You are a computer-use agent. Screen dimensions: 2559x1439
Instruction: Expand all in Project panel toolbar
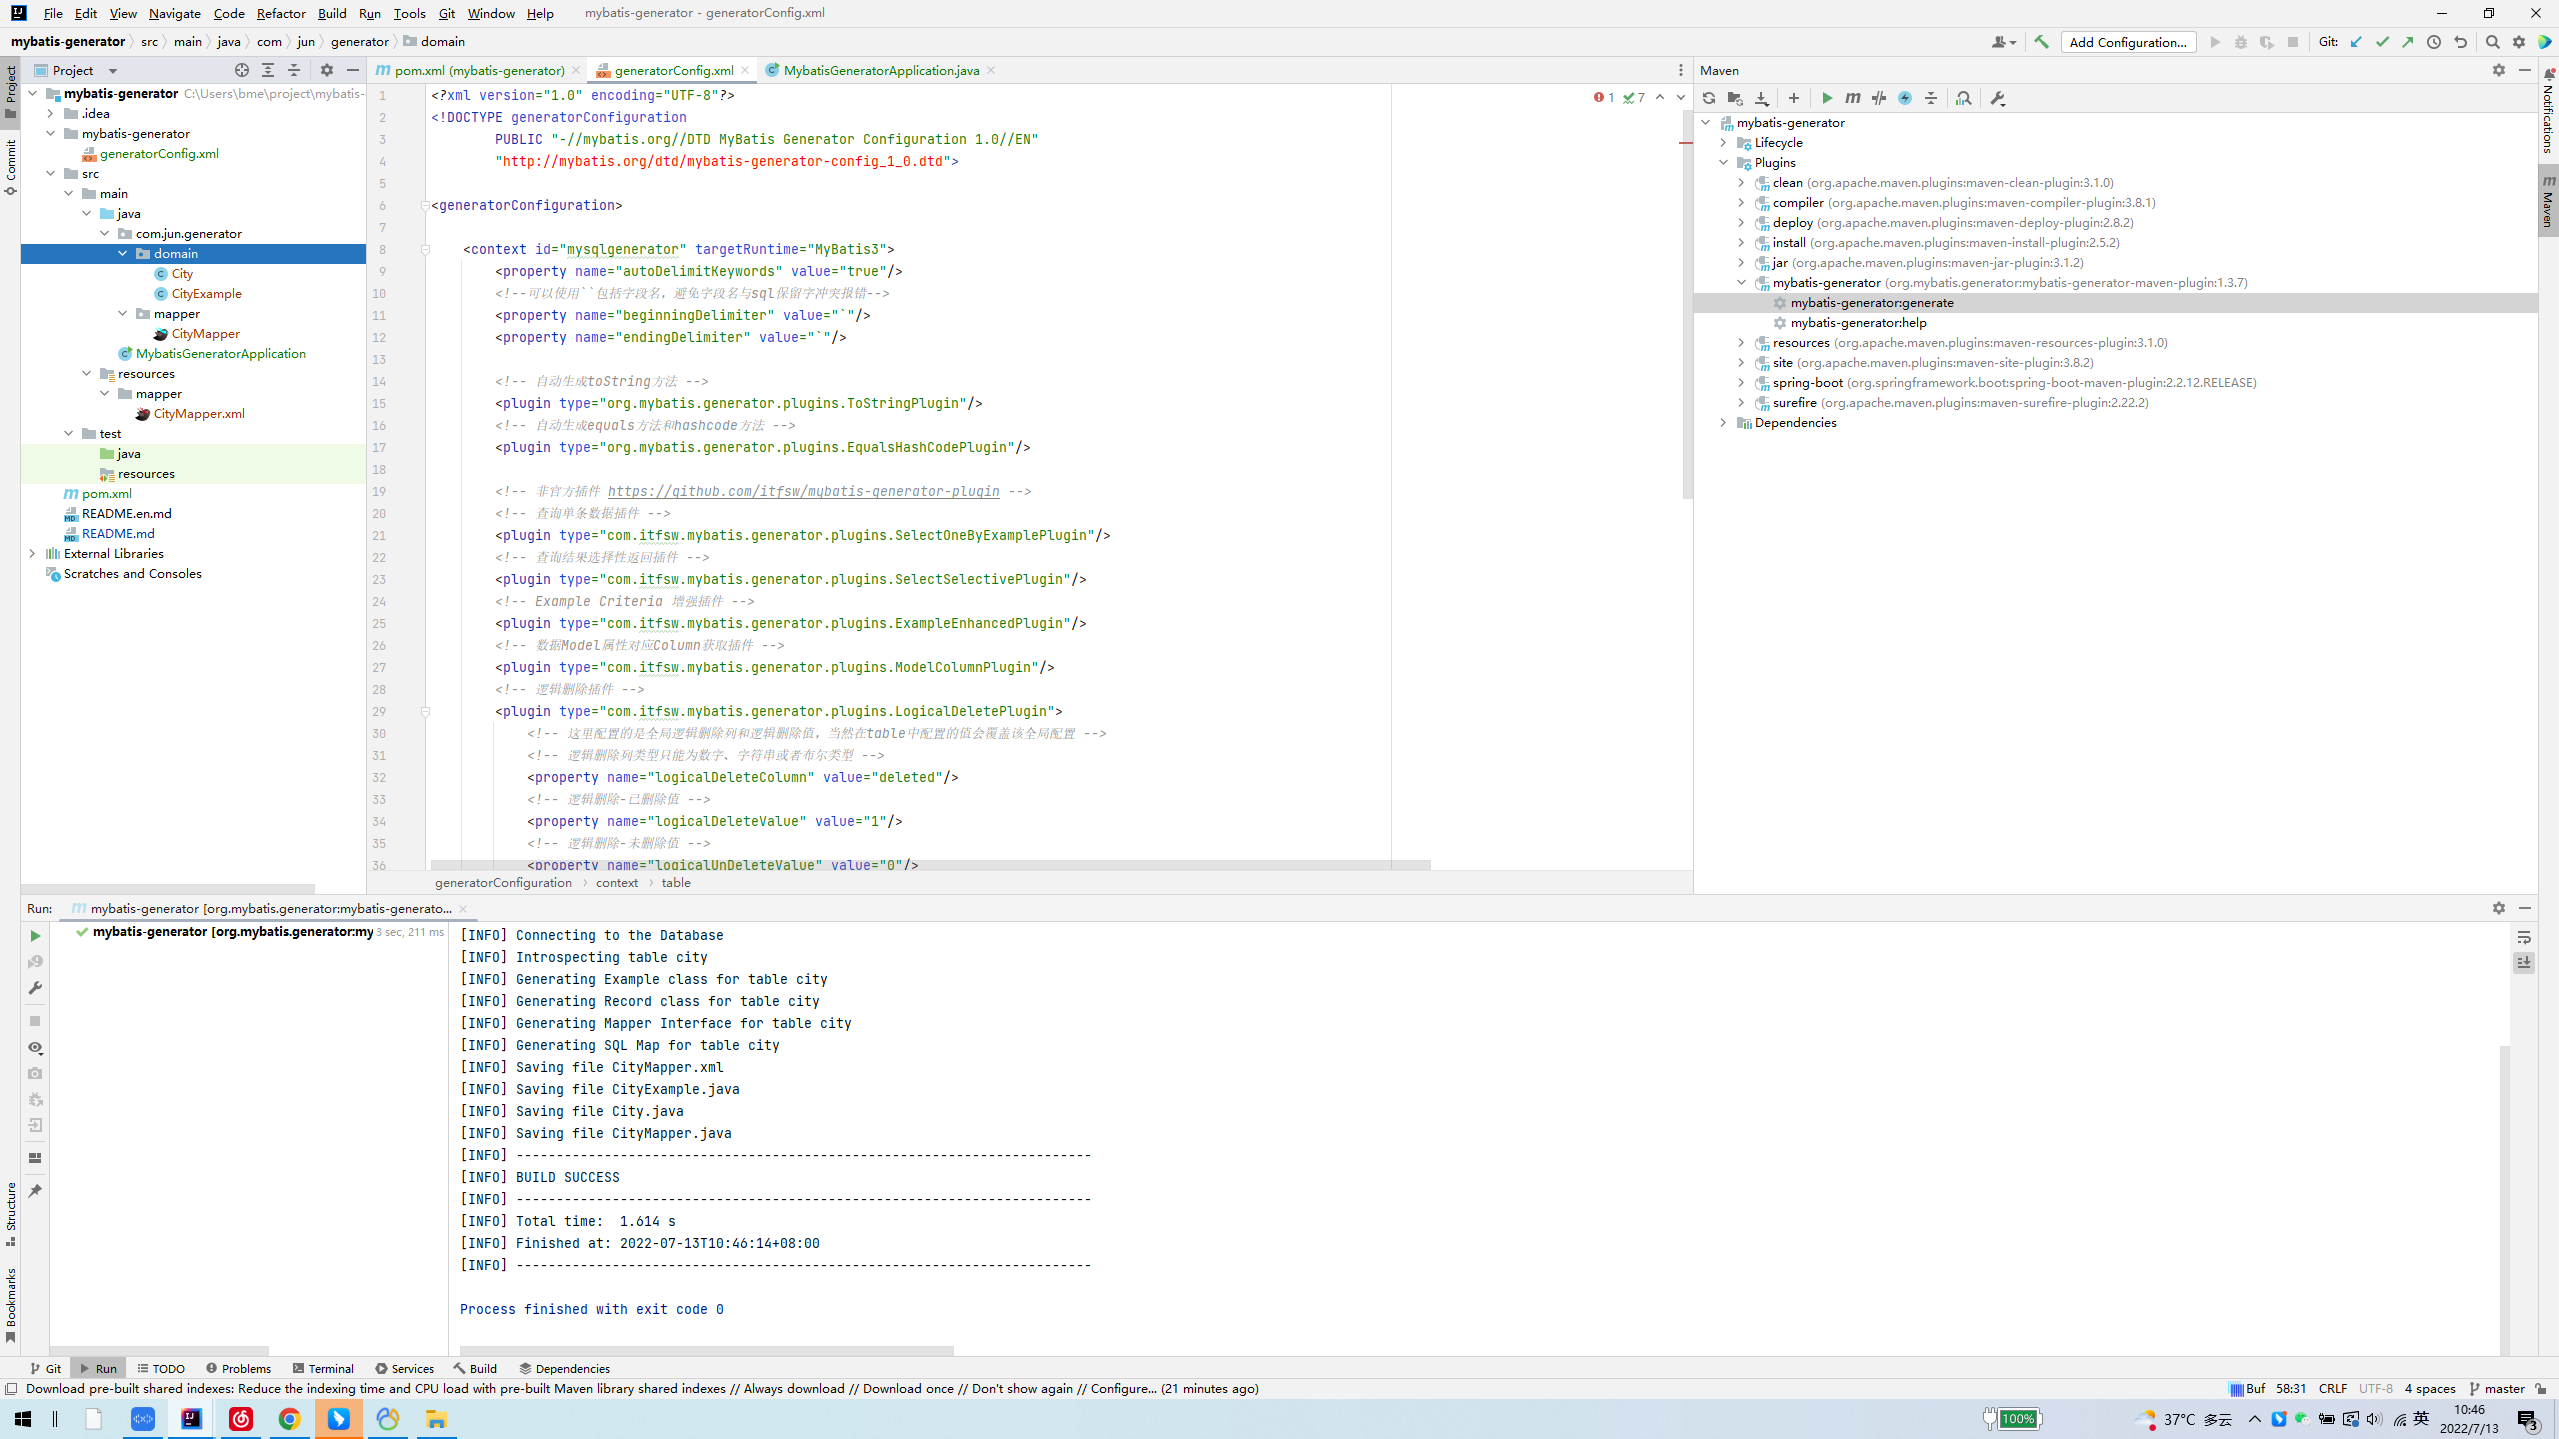[x=268, y=70]
